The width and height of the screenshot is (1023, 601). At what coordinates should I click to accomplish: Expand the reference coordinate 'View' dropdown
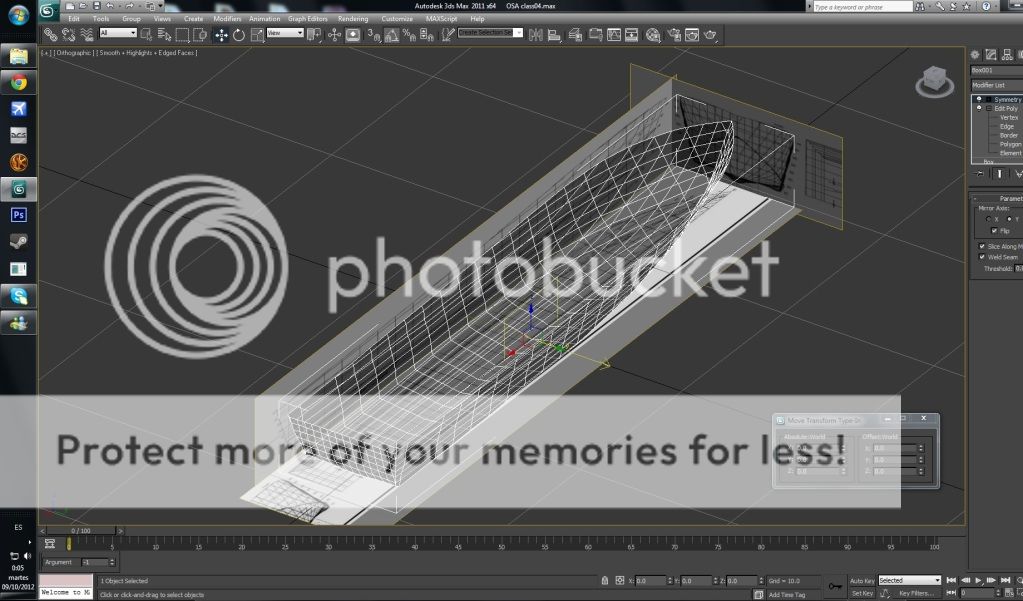pos(285,33)
